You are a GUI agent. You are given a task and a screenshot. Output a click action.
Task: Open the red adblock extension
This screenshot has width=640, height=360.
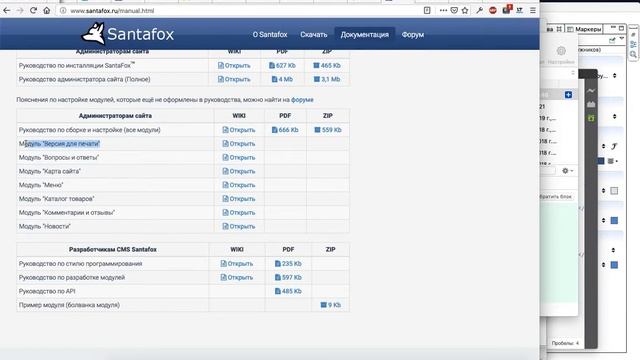tap(493, 11)
